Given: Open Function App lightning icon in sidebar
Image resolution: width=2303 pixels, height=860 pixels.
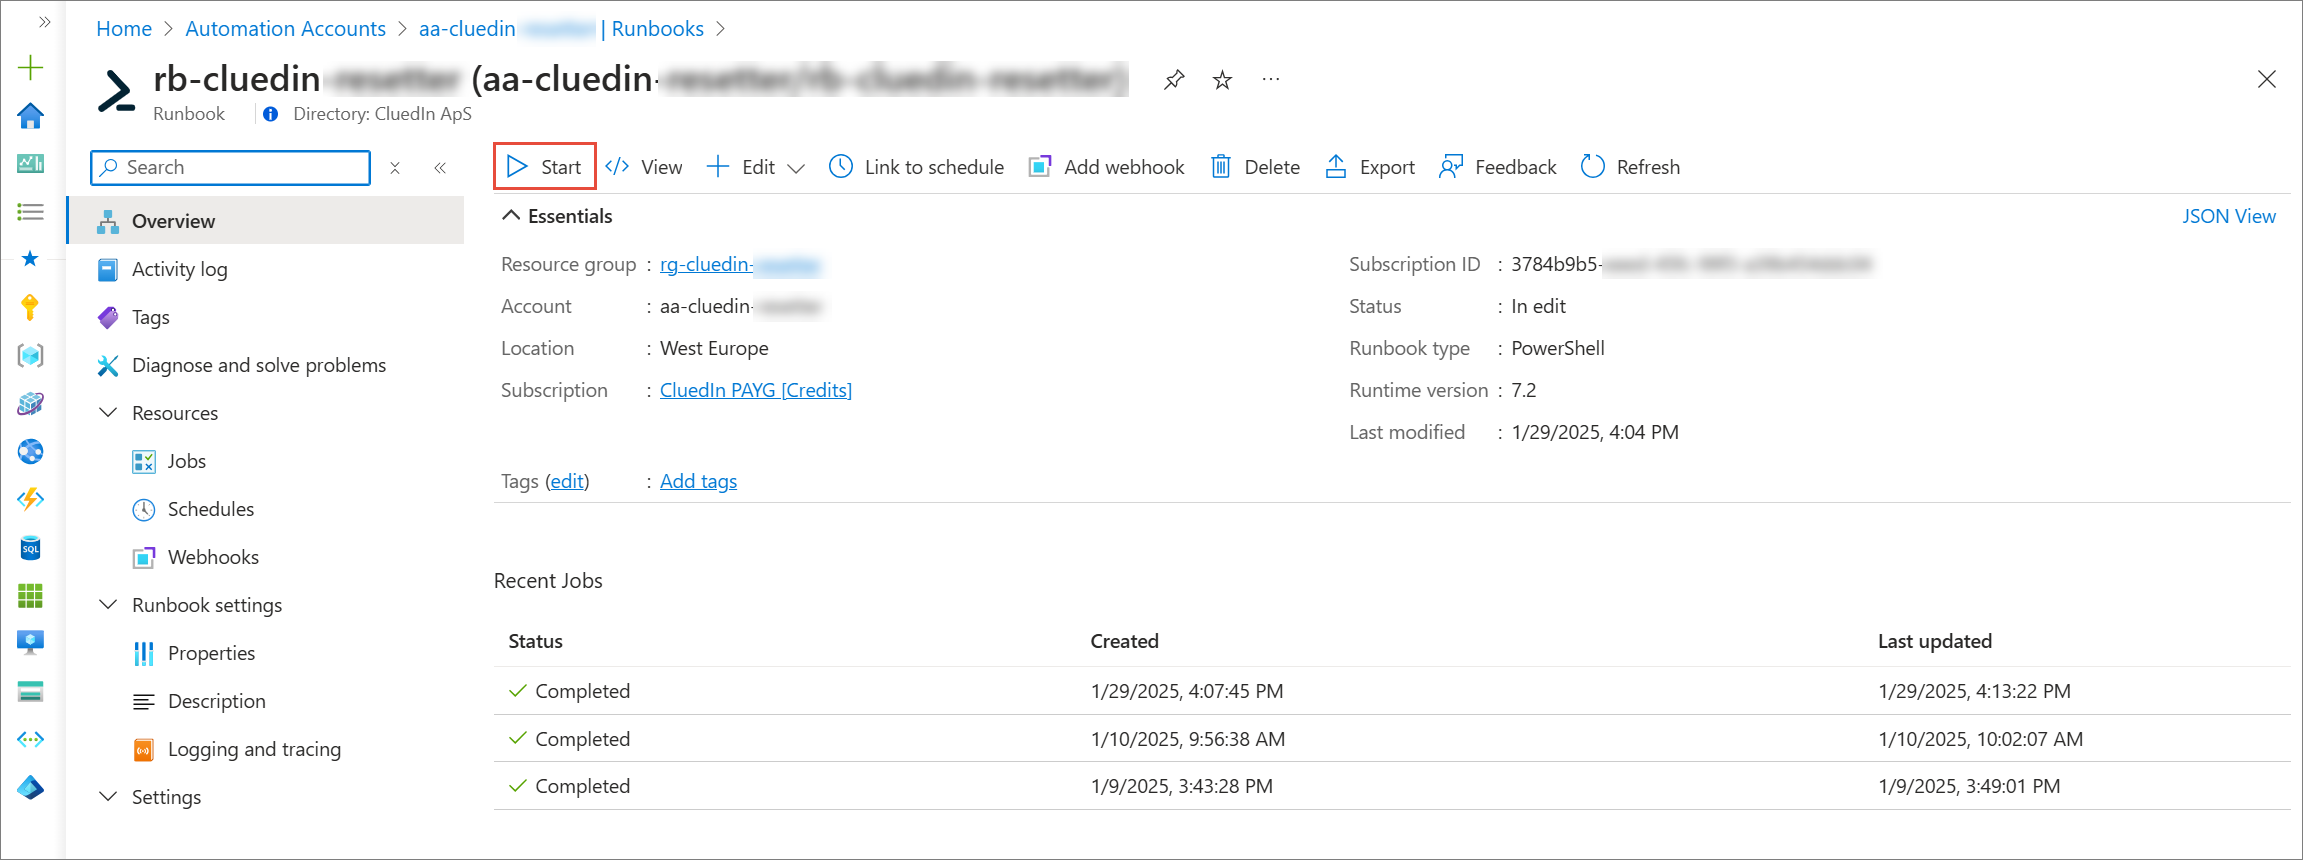Looking at the screenshot, I should click(x=31, y=499).
